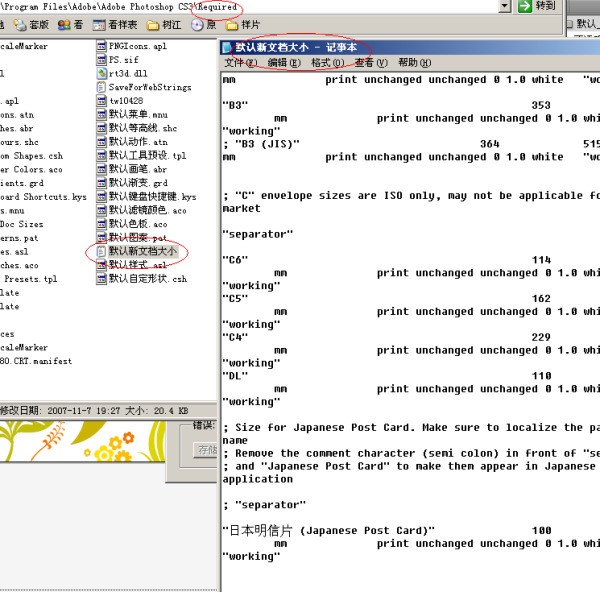Select the SaveForWebStrings file
The width and height of the screenshot is (600, 592).
(148, 87)
